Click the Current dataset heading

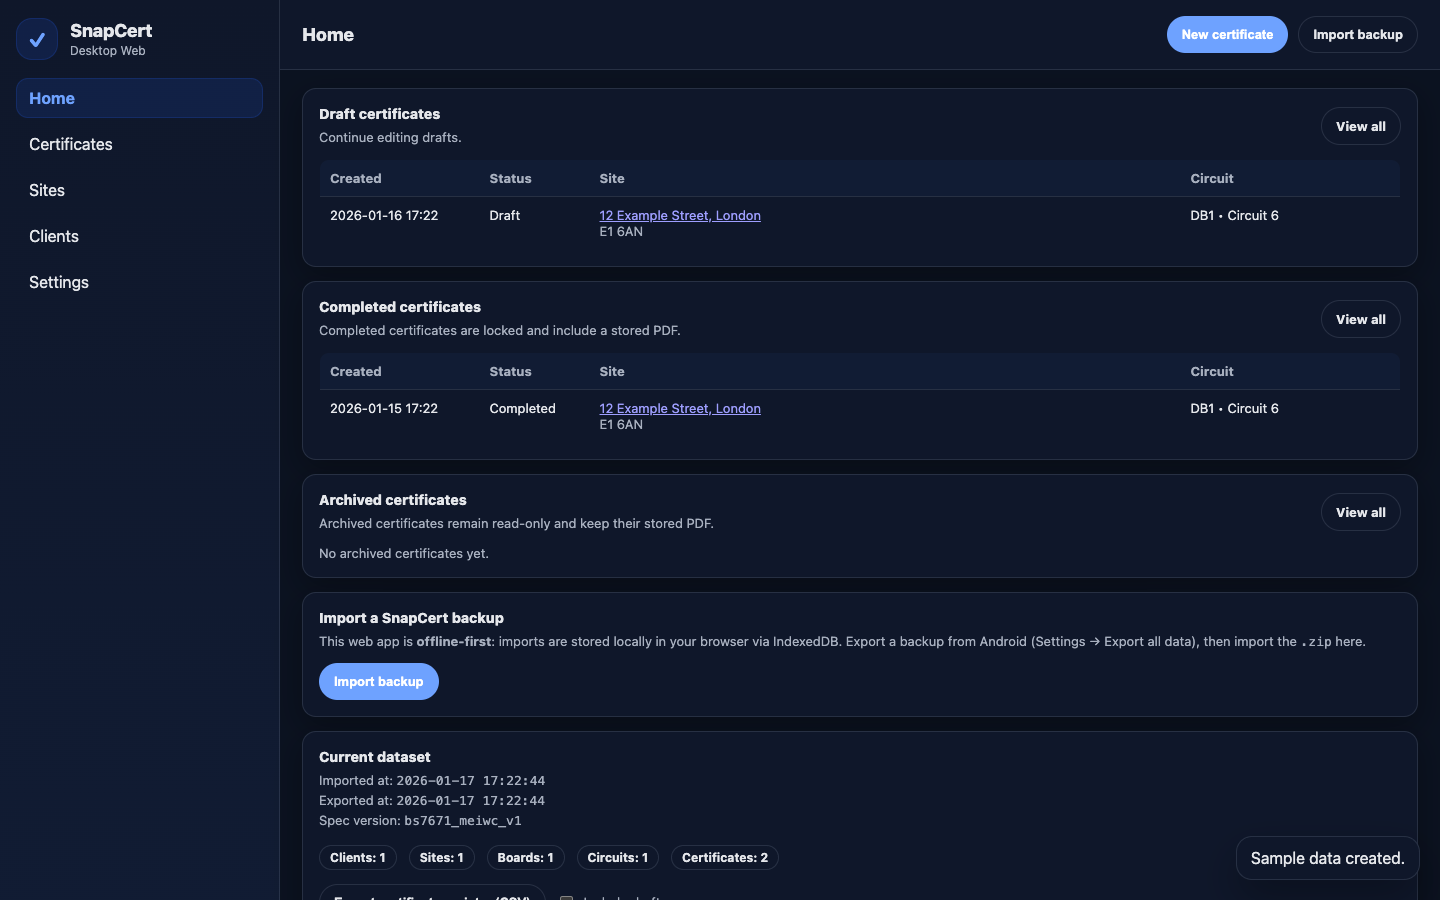[374, 757]
